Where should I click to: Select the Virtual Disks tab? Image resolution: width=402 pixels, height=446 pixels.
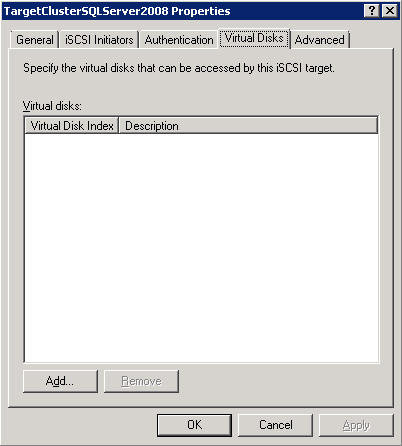point(254,38)
